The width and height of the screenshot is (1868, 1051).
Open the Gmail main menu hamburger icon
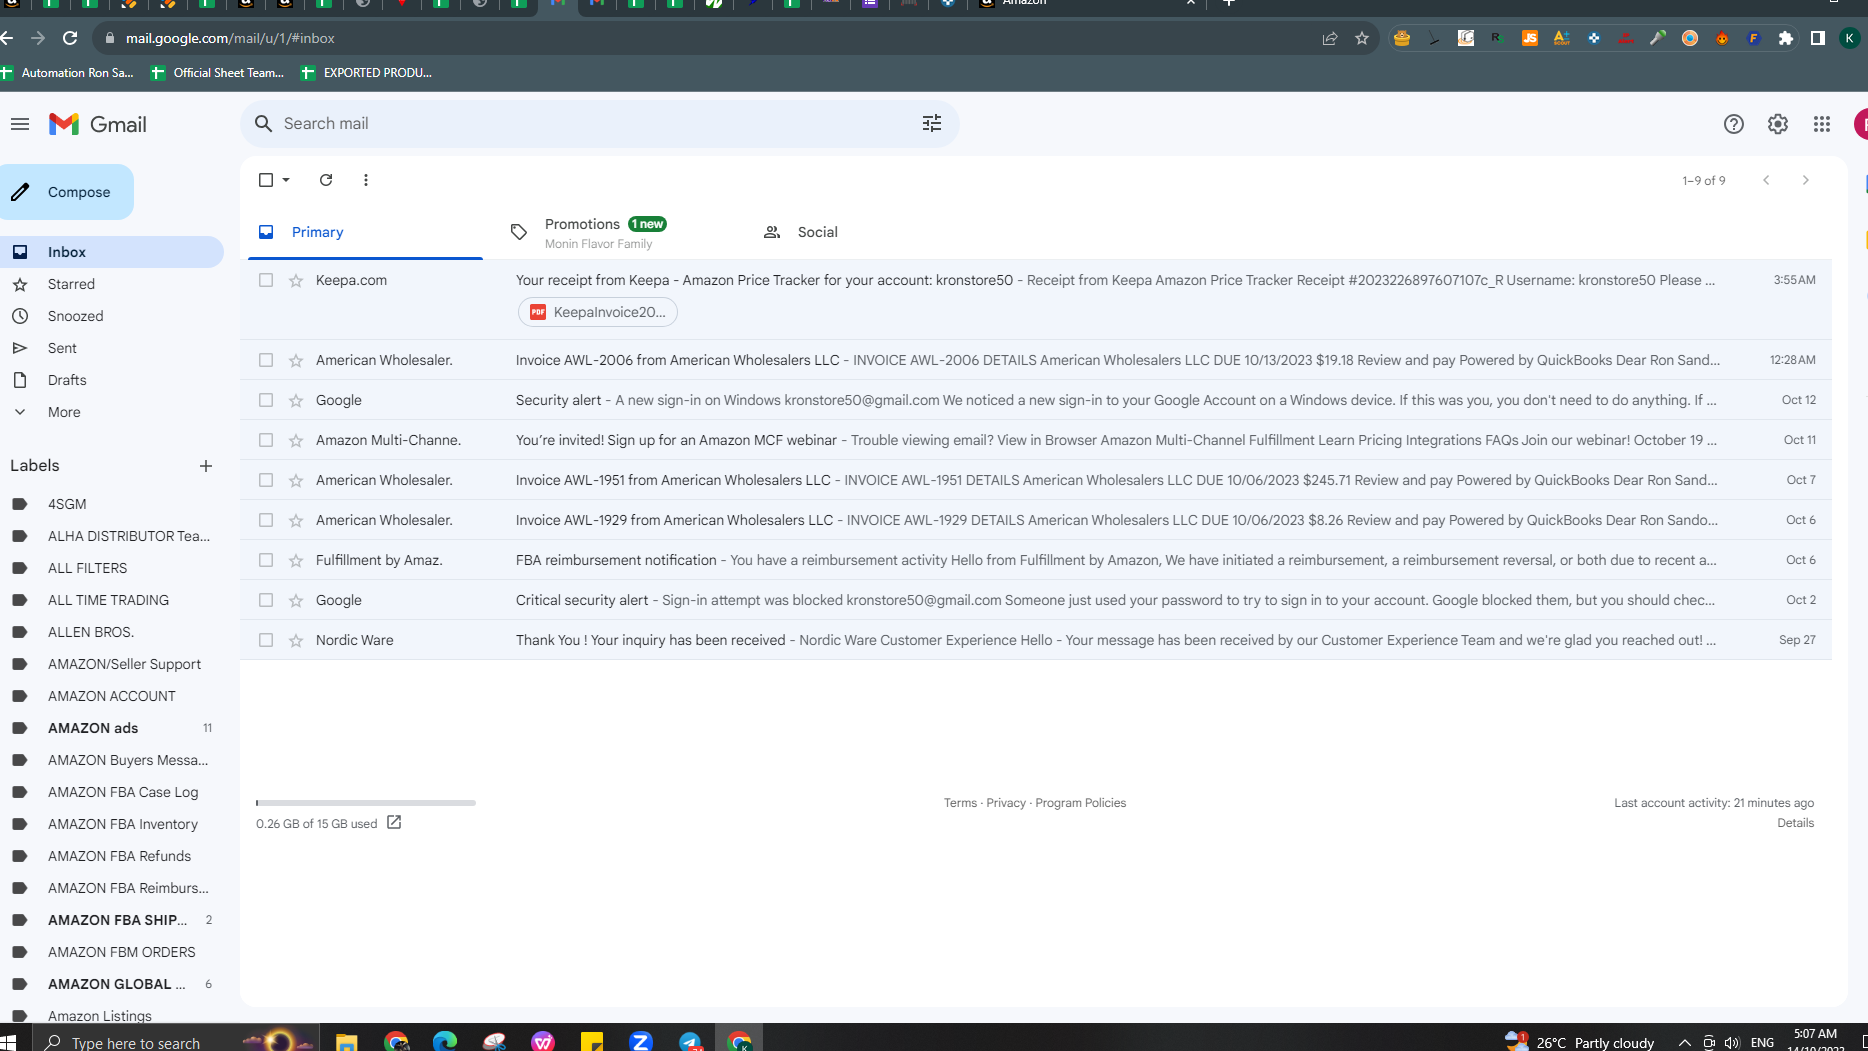20,124
